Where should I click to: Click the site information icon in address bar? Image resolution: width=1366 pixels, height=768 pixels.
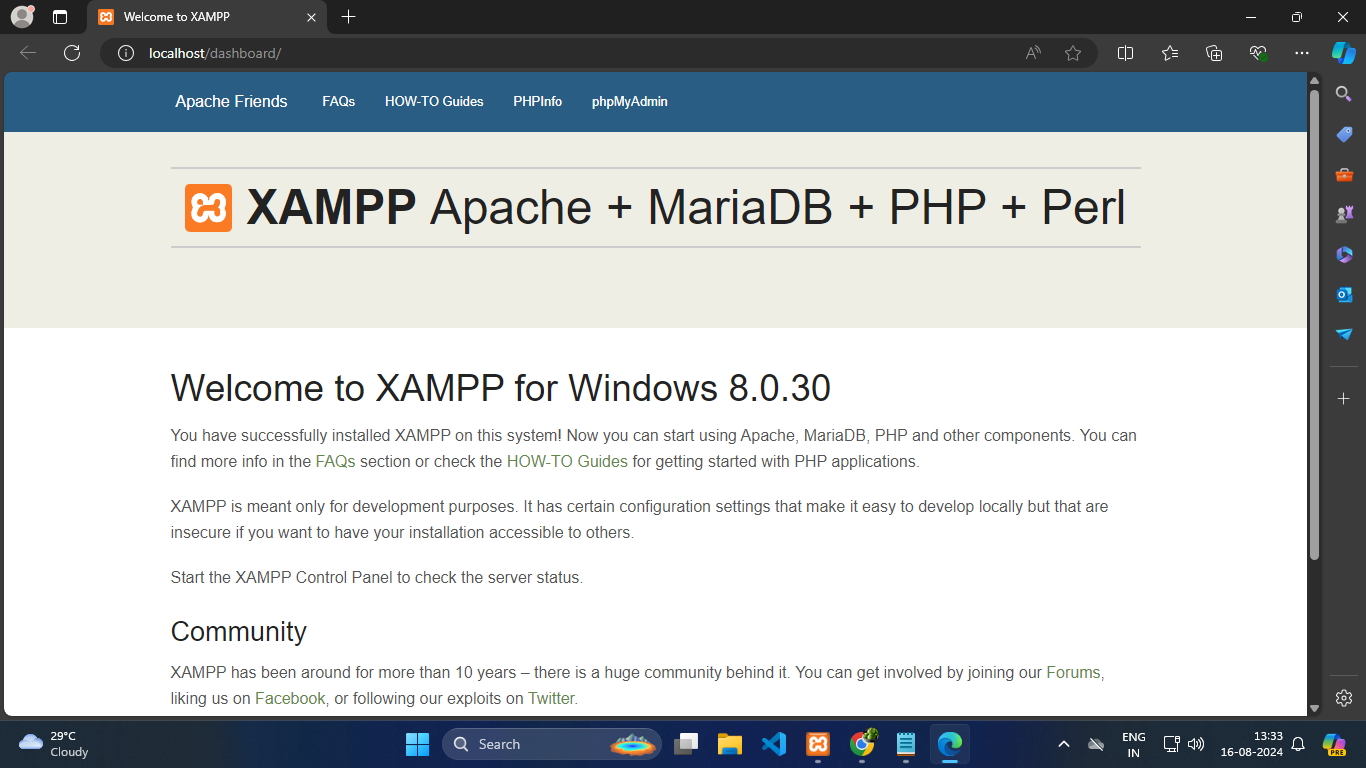pyautogui.click(x=126, y=53)
